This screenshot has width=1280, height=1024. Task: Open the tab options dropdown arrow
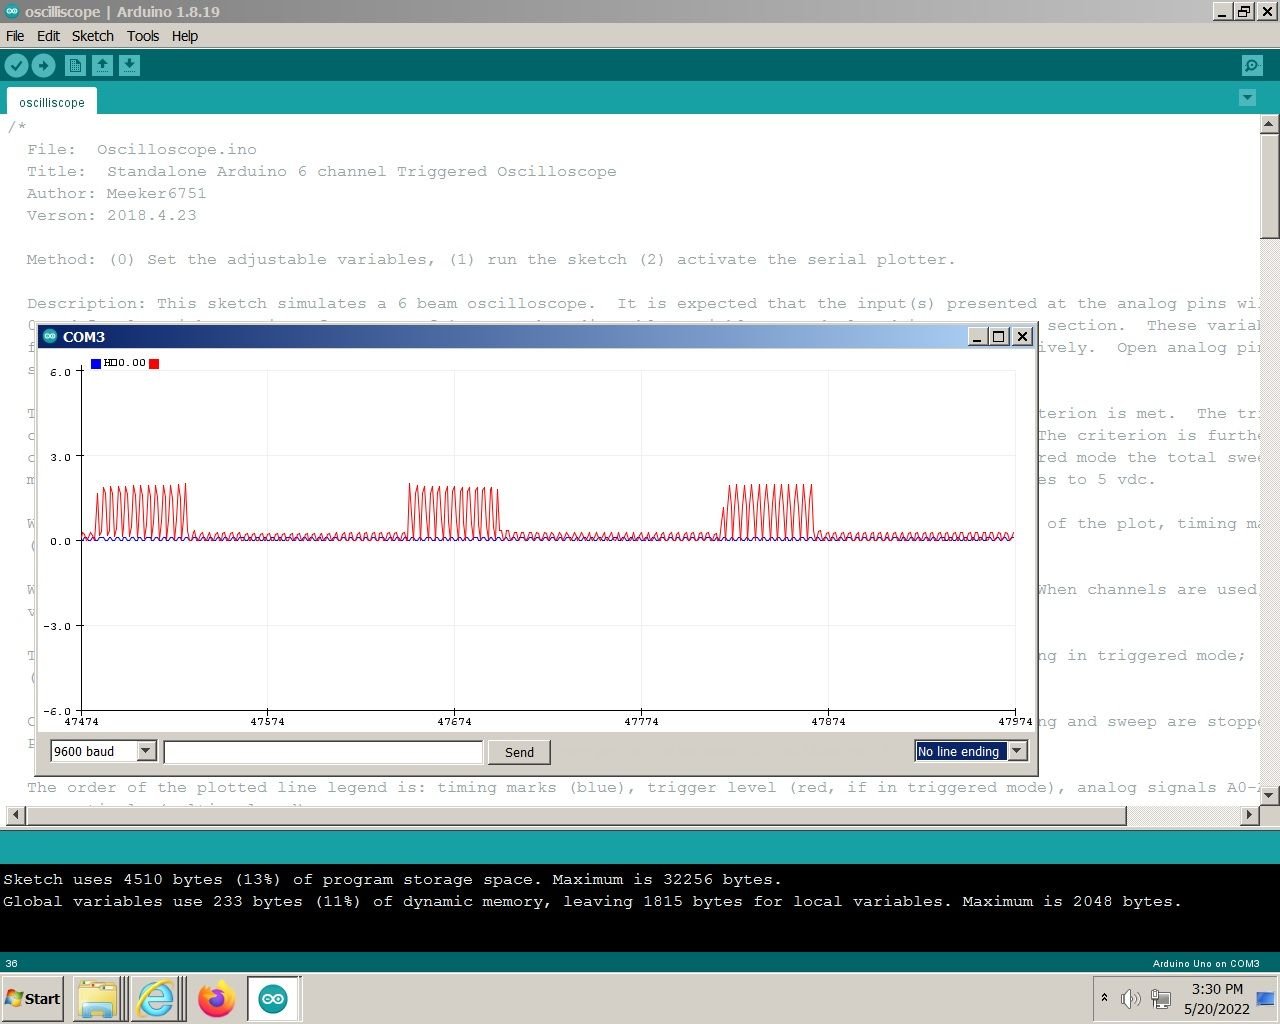pos(1247,97)
